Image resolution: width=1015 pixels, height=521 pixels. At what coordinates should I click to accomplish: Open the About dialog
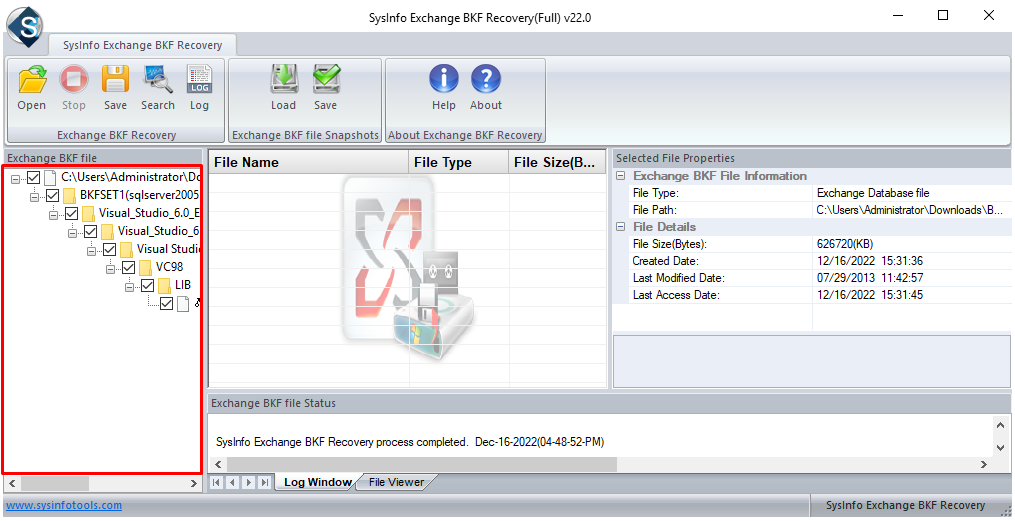(x=486, y=88)
